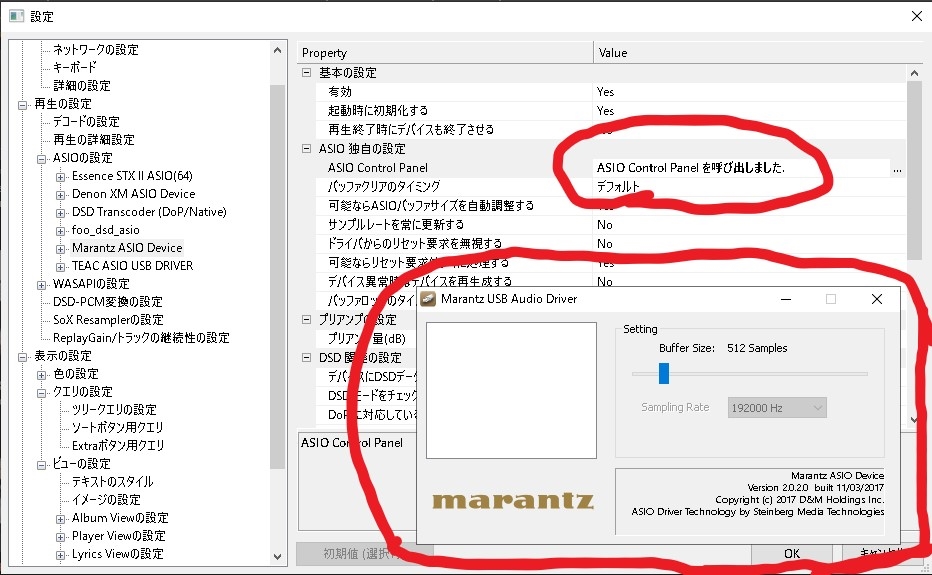Collapse the 再生の設定 tree node
The image size is (932, 575).
[x=23, y=105]
